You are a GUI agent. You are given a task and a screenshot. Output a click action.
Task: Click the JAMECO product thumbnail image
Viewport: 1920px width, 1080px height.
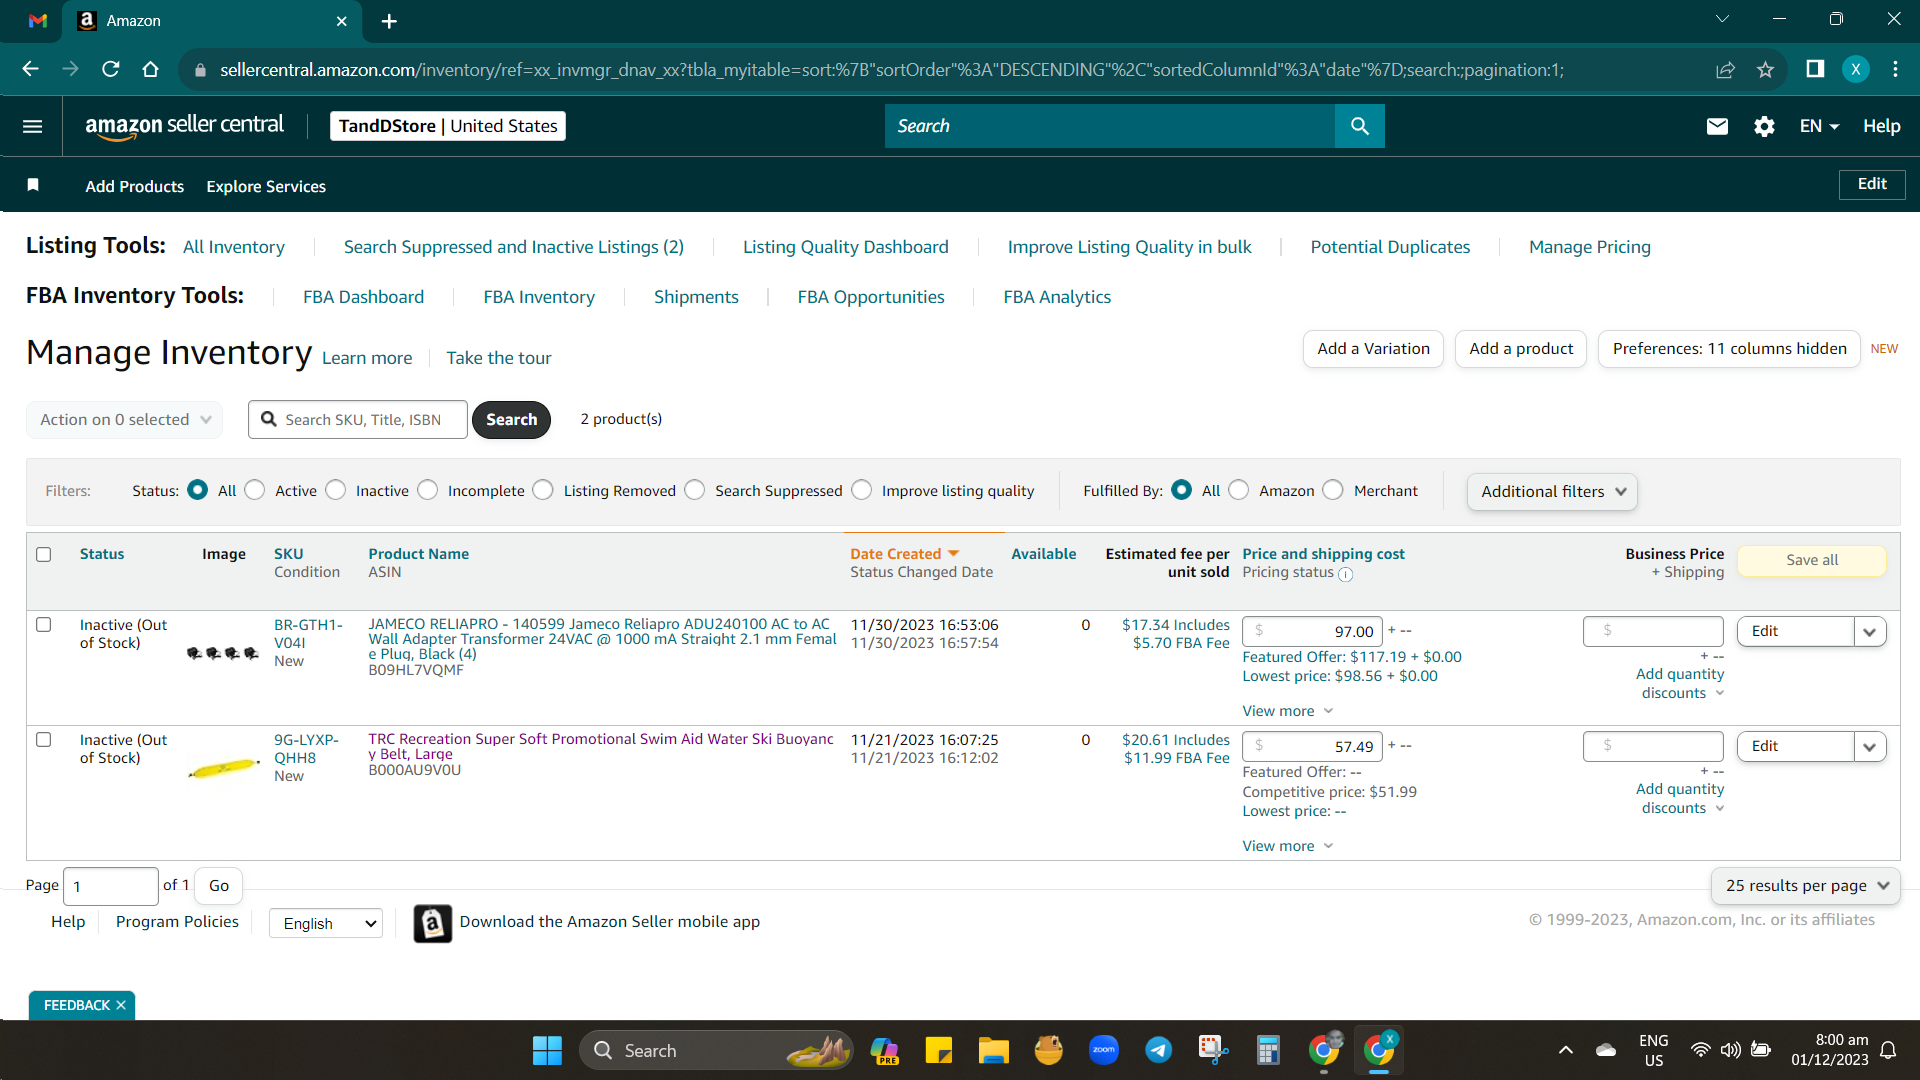click(223, 653)
